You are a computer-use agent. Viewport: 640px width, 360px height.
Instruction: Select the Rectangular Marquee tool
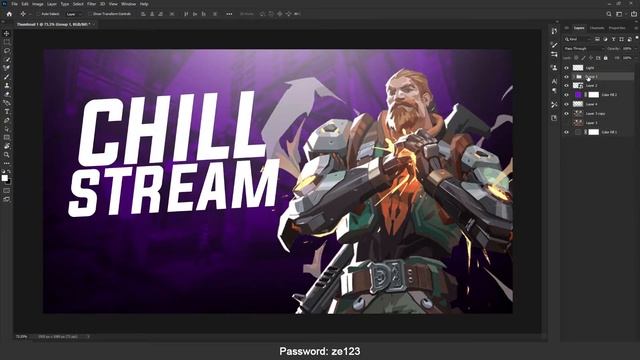[x=7, y=42]
